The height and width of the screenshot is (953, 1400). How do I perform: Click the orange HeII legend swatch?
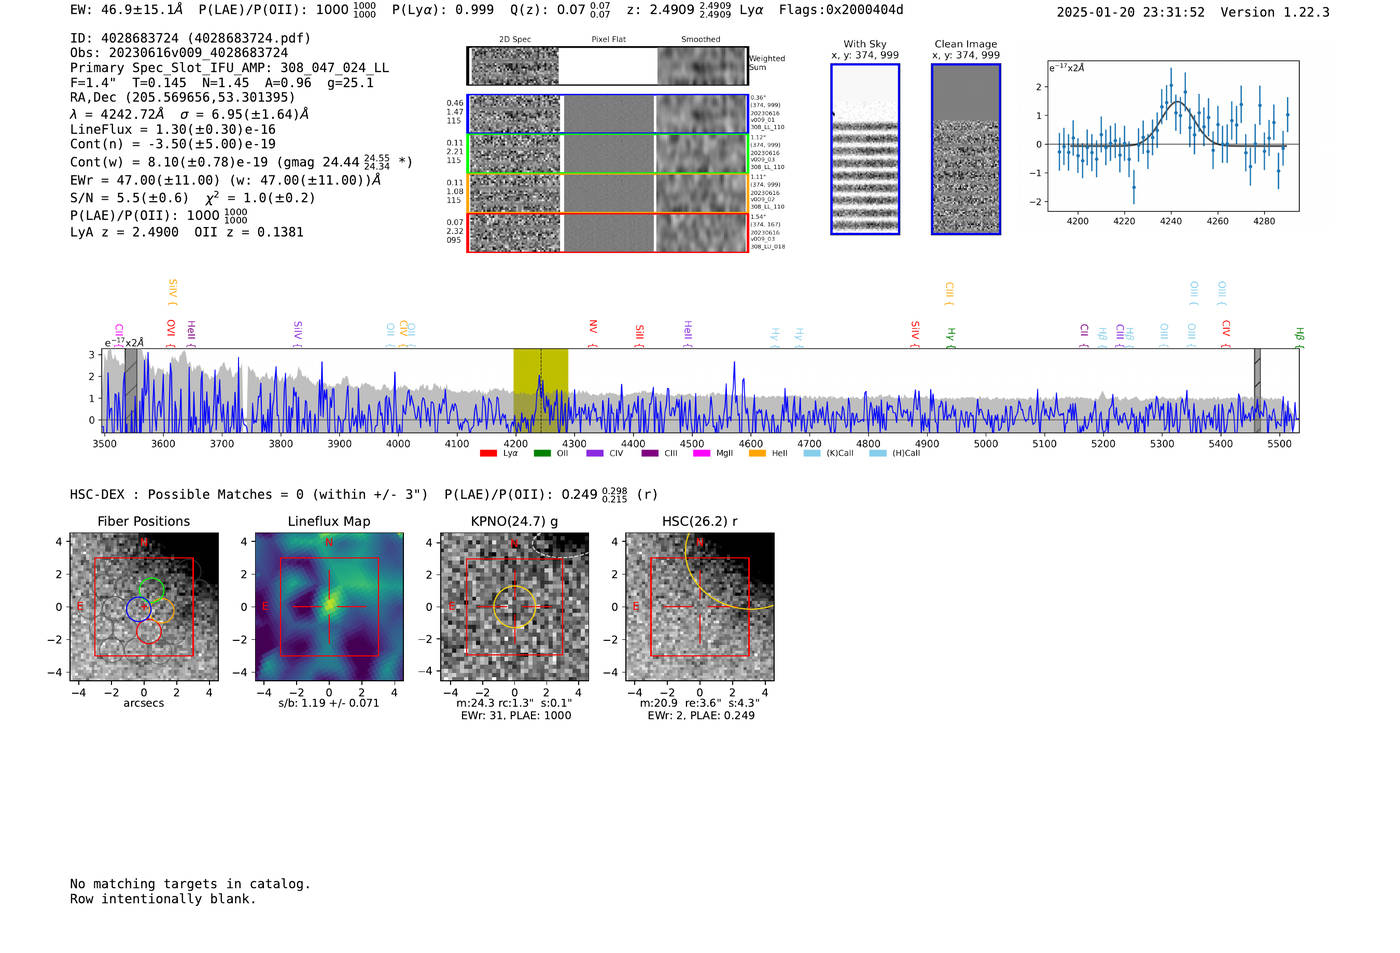click(x=757, y=454)
